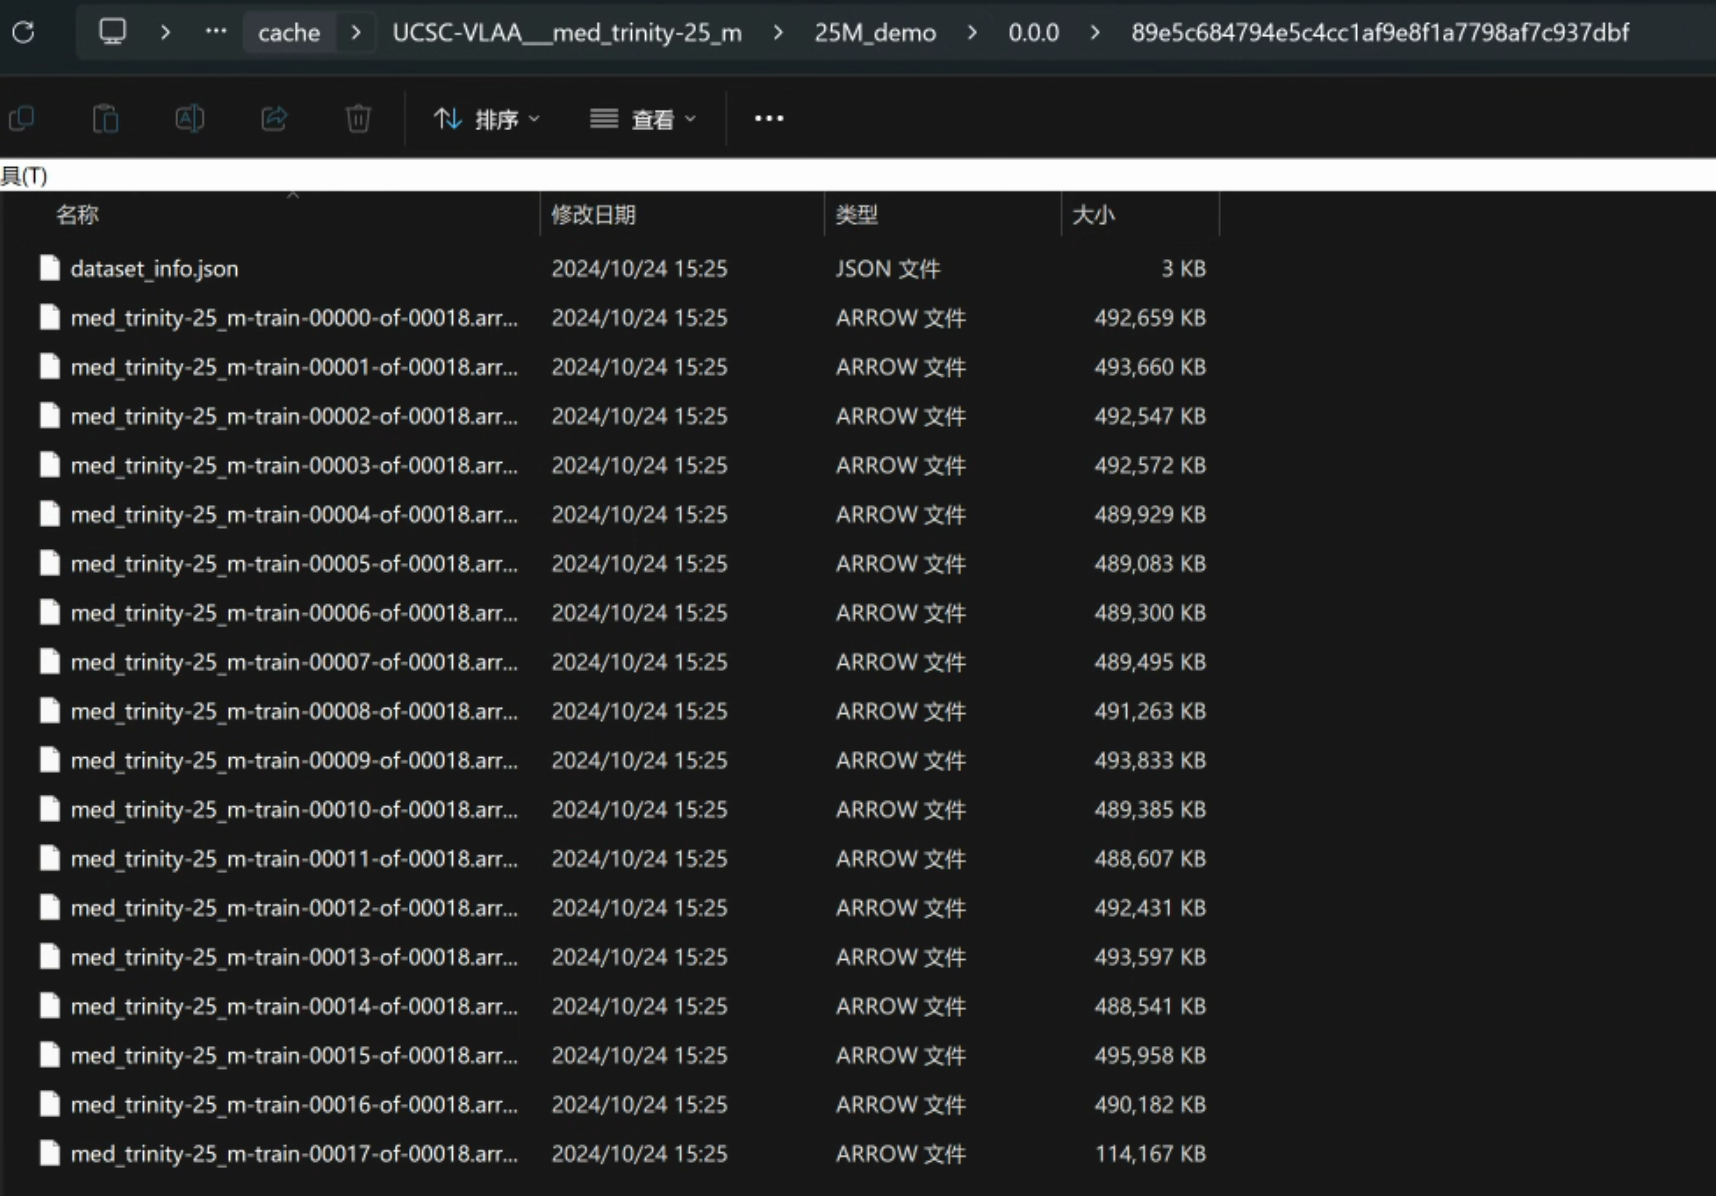Click the 493,833 KB size value
Image resolution: width=1716 pixels, height=1196 pixels.
[1150, 761]
